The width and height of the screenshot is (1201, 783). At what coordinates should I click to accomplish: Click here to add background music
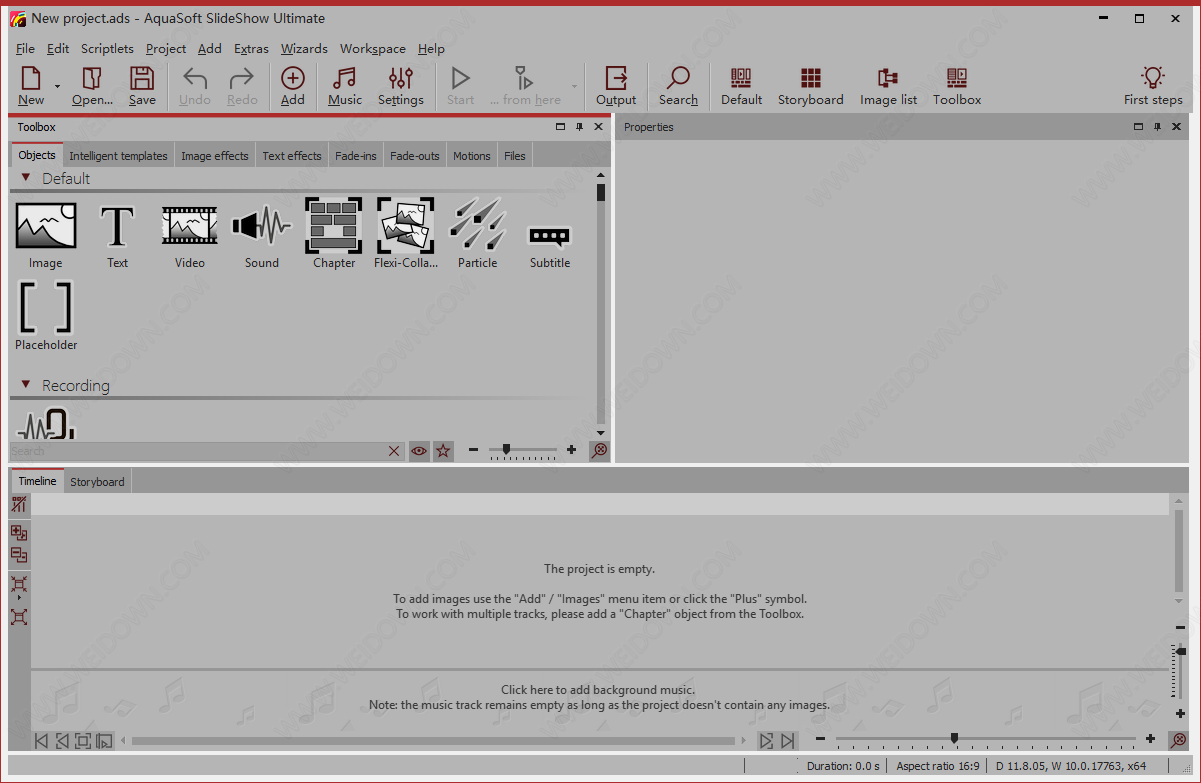[598, 690]
